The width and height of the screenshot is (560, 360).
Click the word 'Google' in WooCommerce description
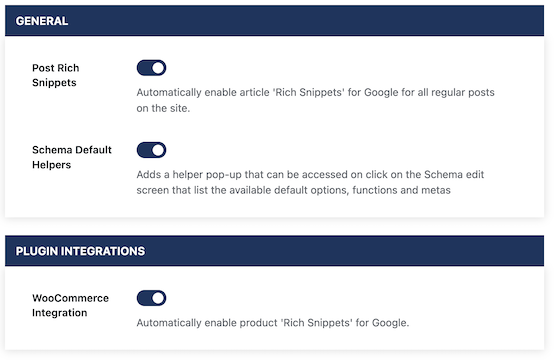coord(390,323)
